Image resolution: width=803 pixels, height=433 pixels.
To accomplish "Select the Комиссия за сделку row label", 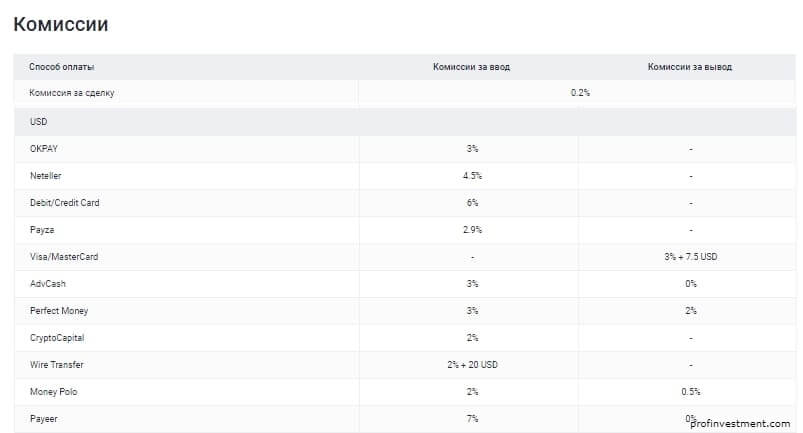I will coord(72,93).
